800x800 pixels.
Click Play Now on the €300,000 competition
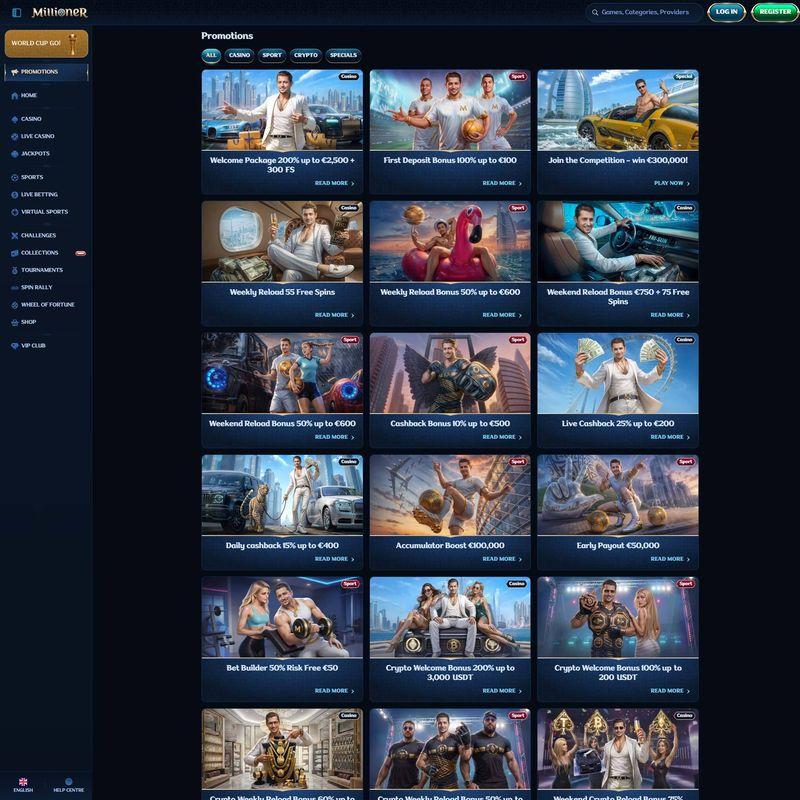pos(672,183)
